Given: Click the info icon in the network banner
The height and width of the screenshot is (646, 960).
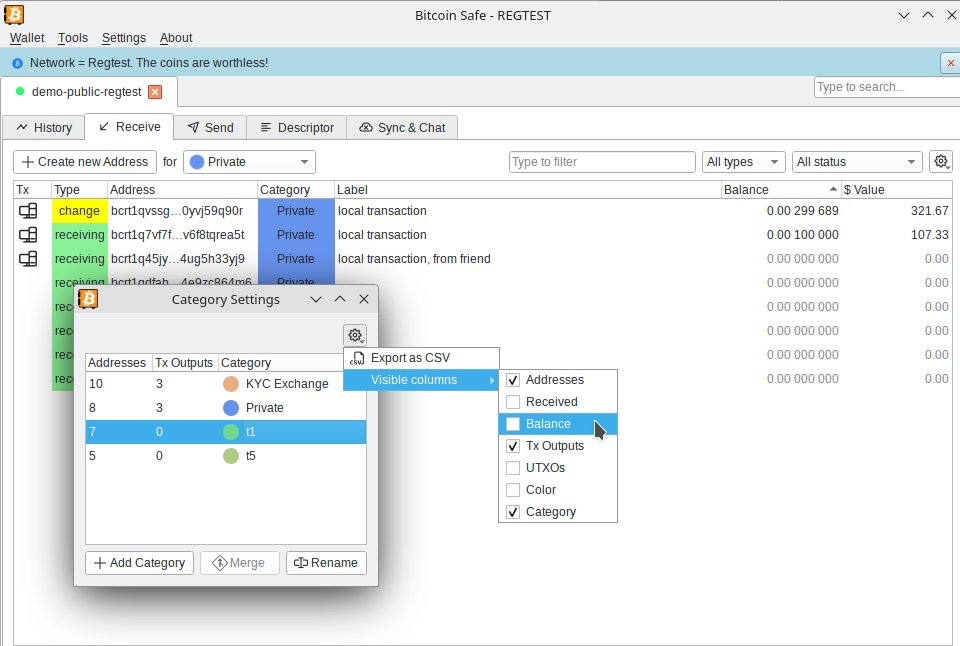Looking at the screenshot, I should [x=17, y=63].
